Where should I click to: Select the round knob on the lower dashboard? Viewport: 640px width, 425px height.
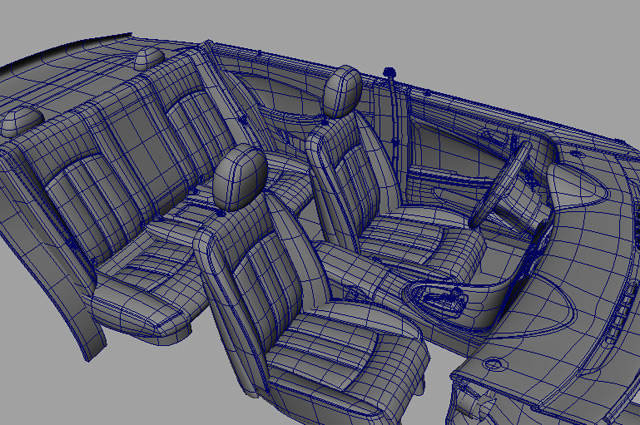point(493,363)
